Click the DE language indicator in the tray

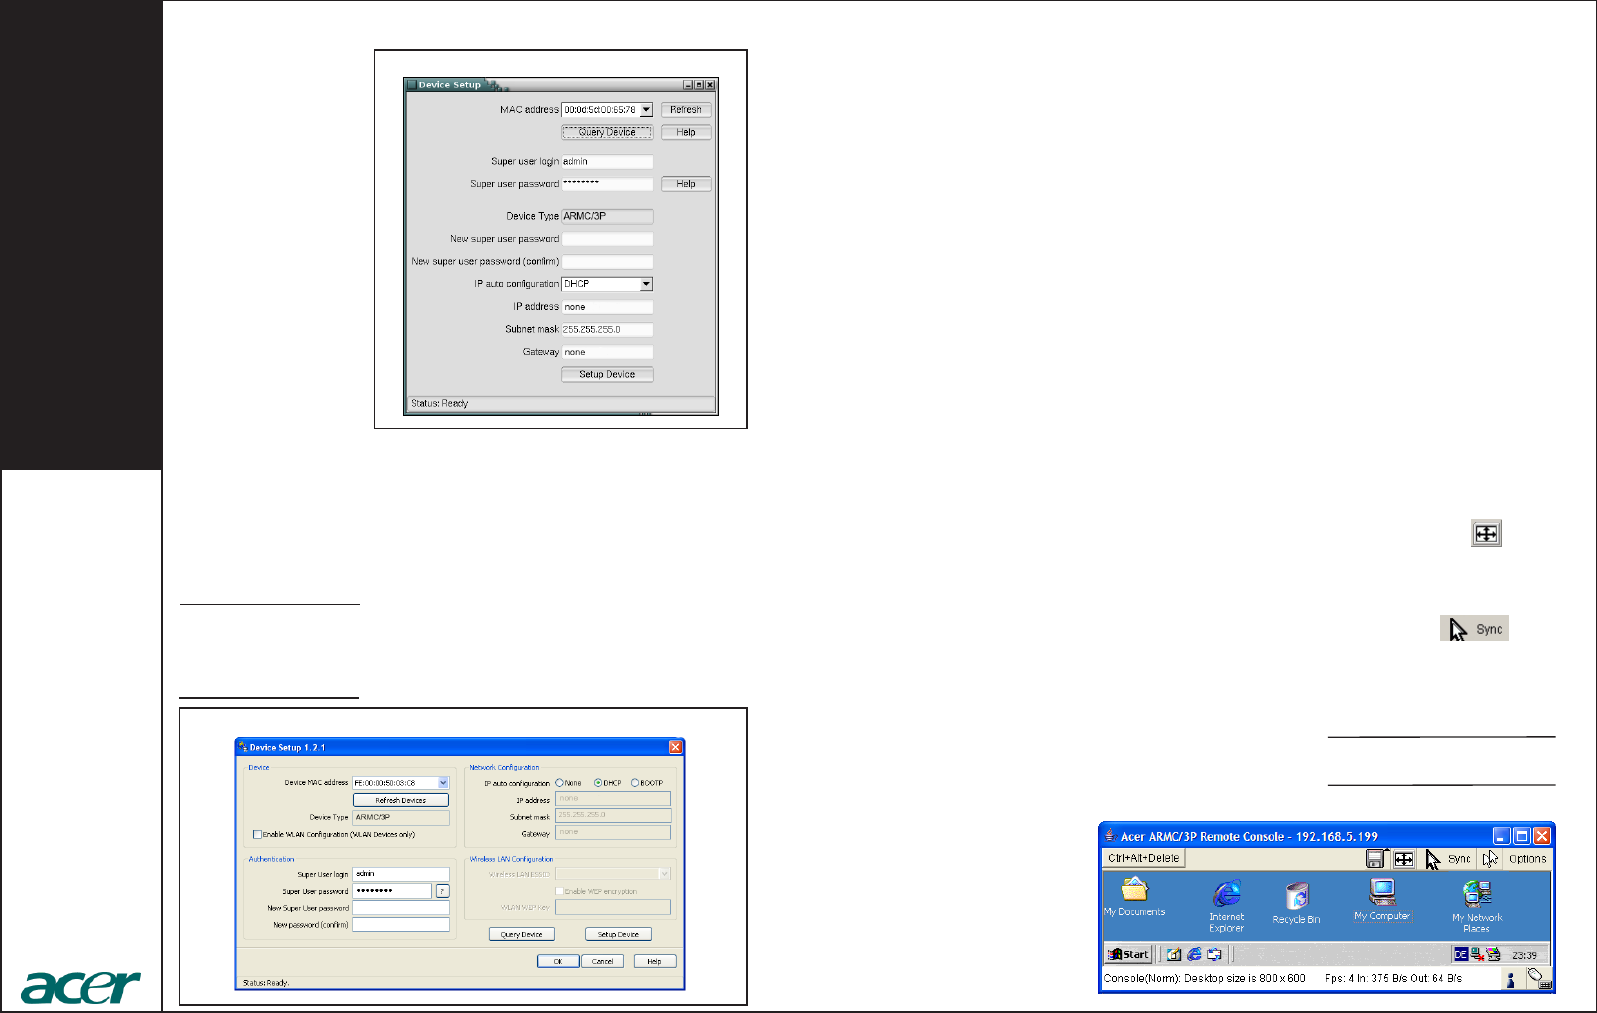click(x=1461, y=955)
